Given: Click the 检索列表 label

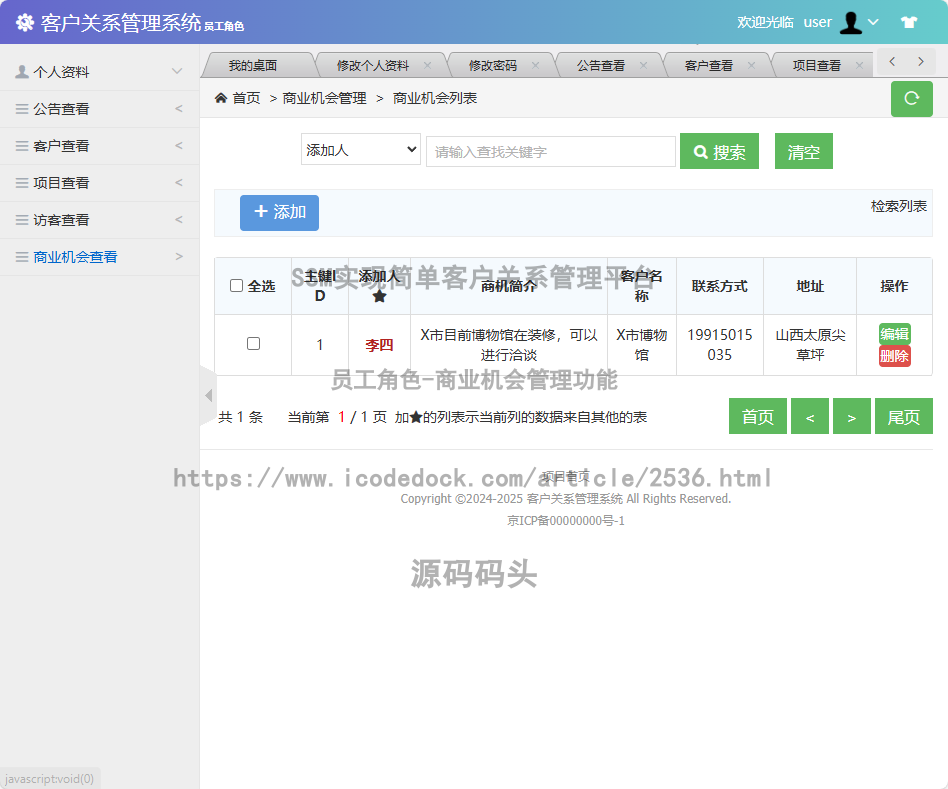Looking at the screenshot, I should click(898, 206).
